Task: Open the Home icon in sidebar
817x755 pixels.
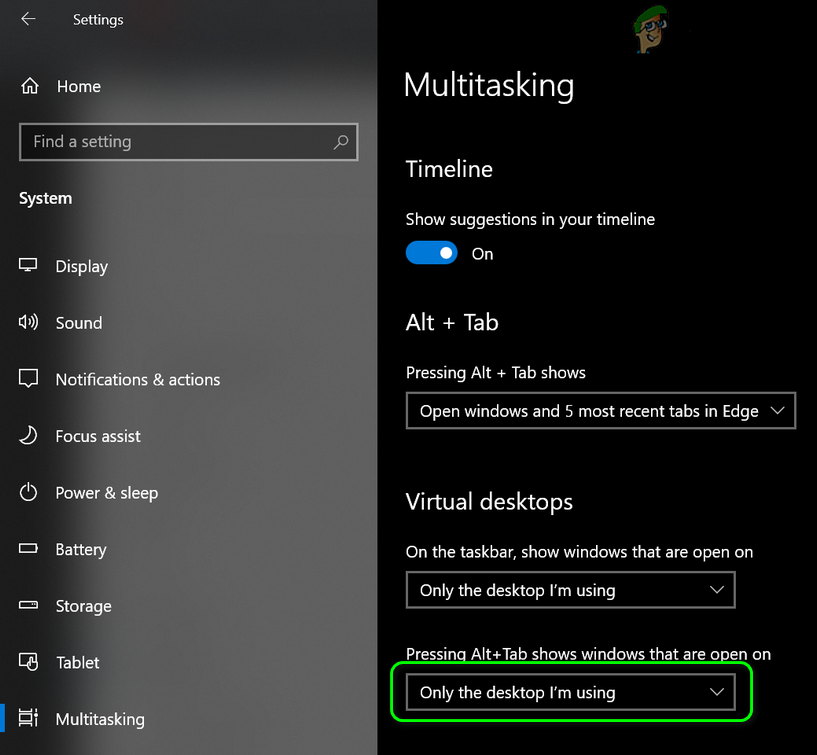Action: (x=30, y=86)
